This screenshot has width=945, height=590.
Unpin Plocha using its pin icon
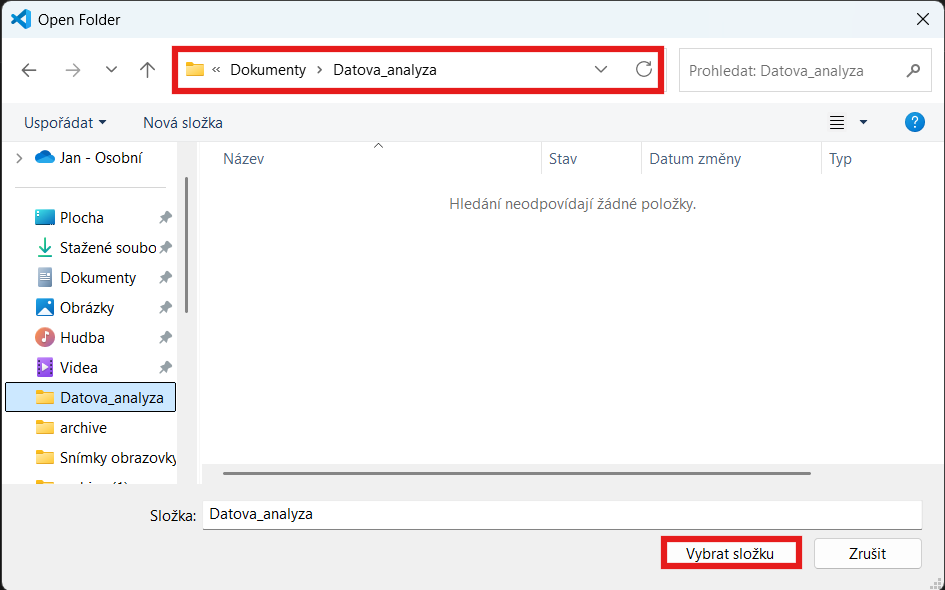[165, 218]
